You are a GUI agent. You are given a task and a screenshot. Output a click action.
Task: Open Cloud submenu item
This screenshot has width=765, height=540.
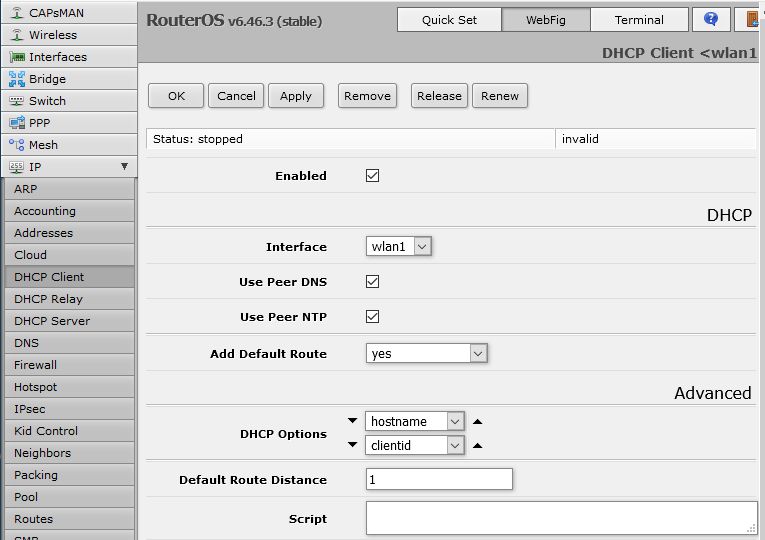click(x=70, y=255)
